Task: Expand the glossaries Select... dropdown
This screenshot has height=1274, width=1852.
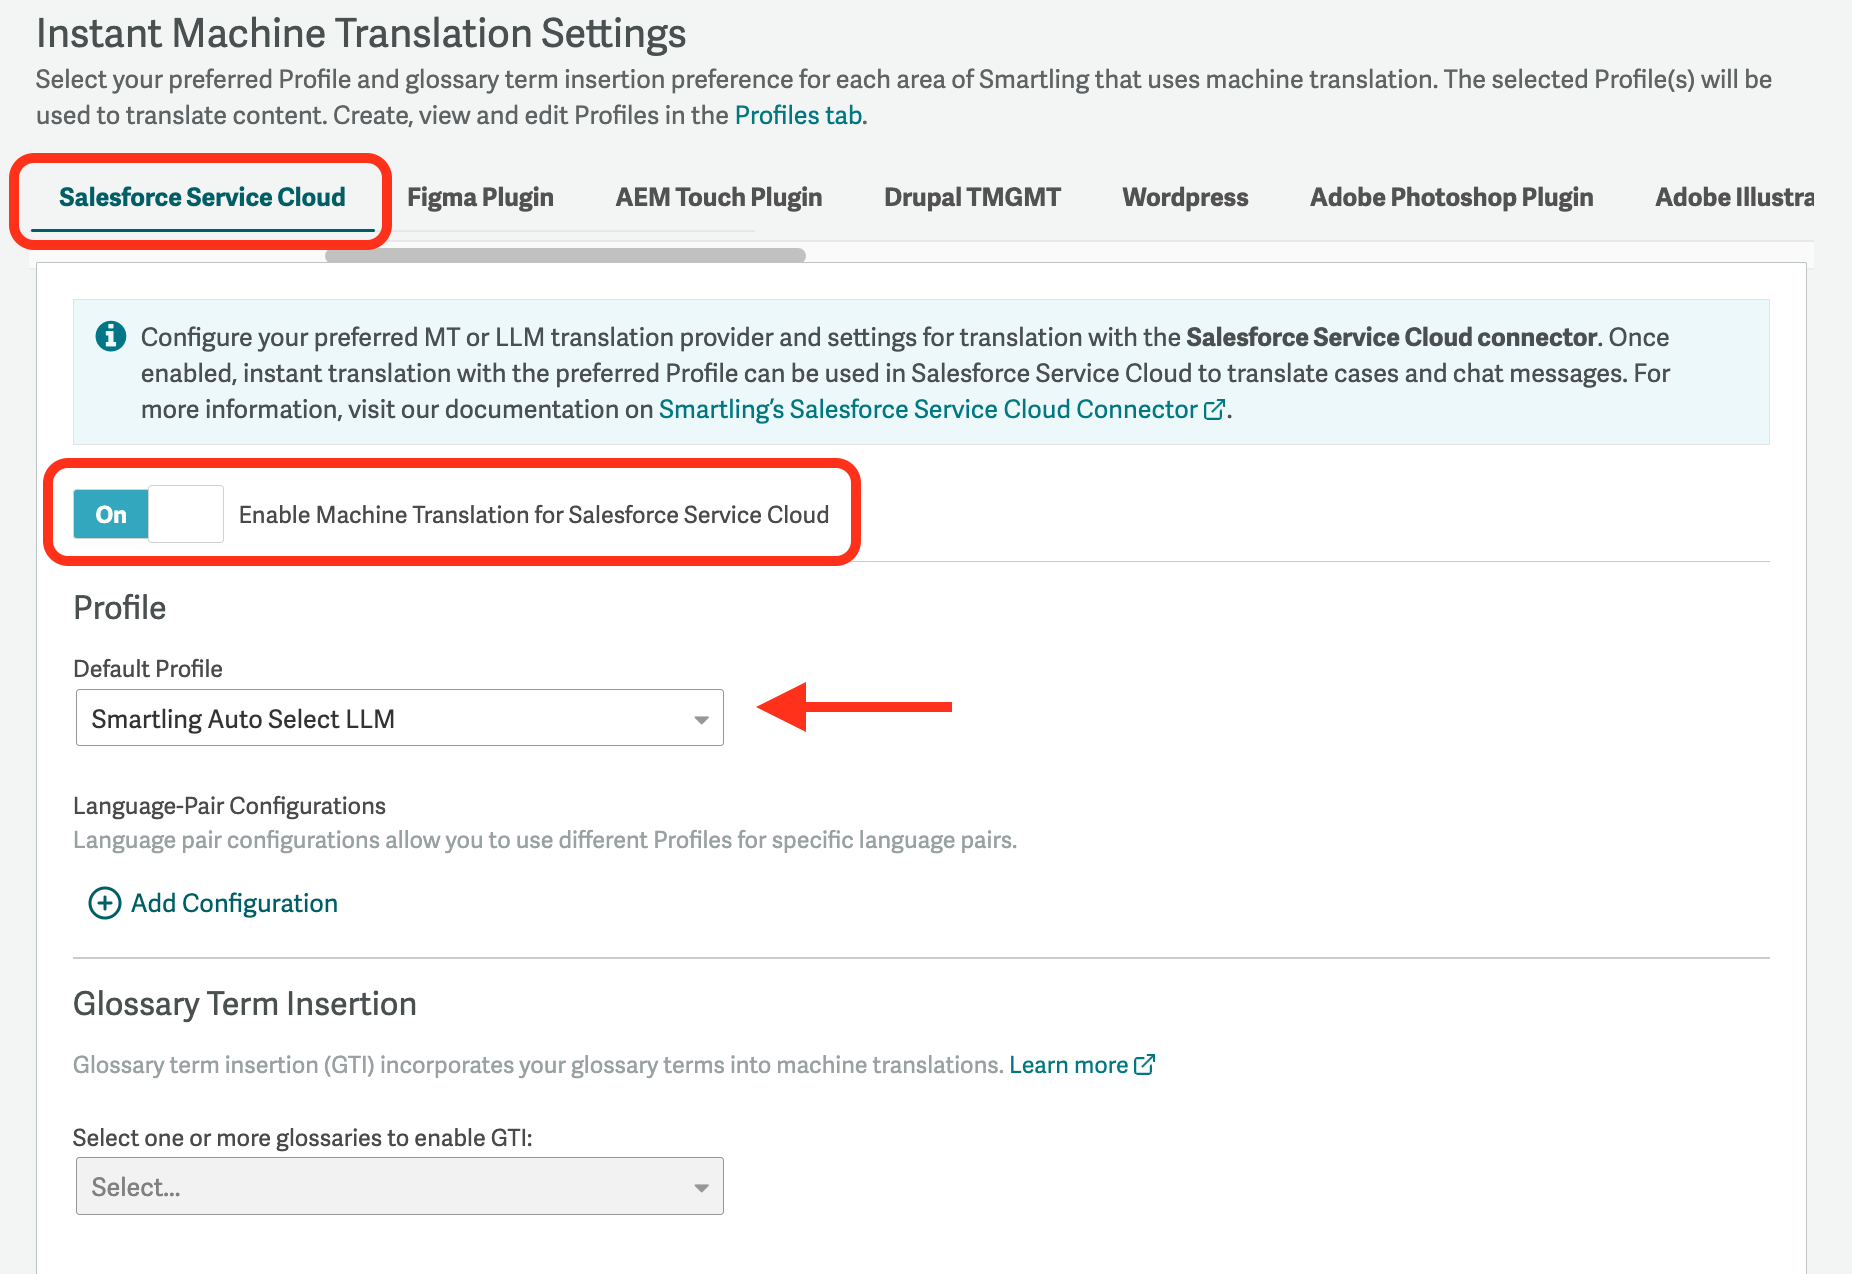Action: (x=399, y=1186)
